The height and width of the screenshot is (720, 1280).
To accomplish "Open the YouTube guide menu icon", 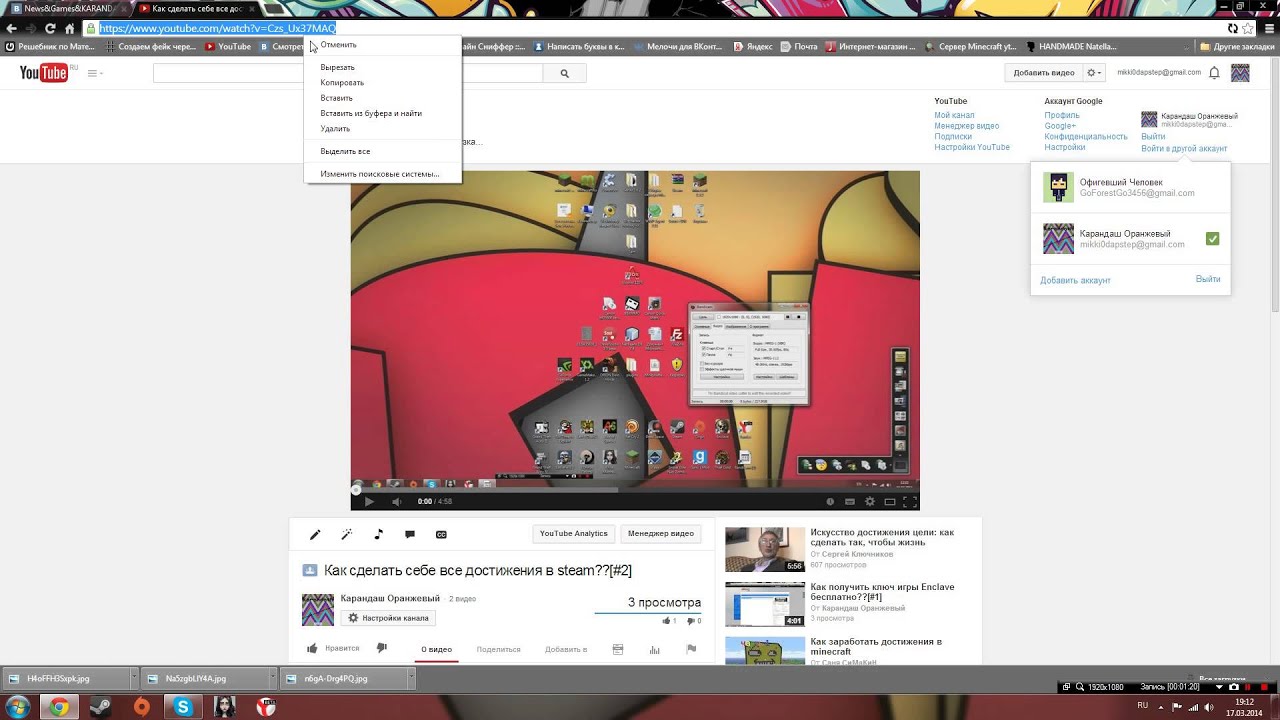I will (x=95, y=73).
